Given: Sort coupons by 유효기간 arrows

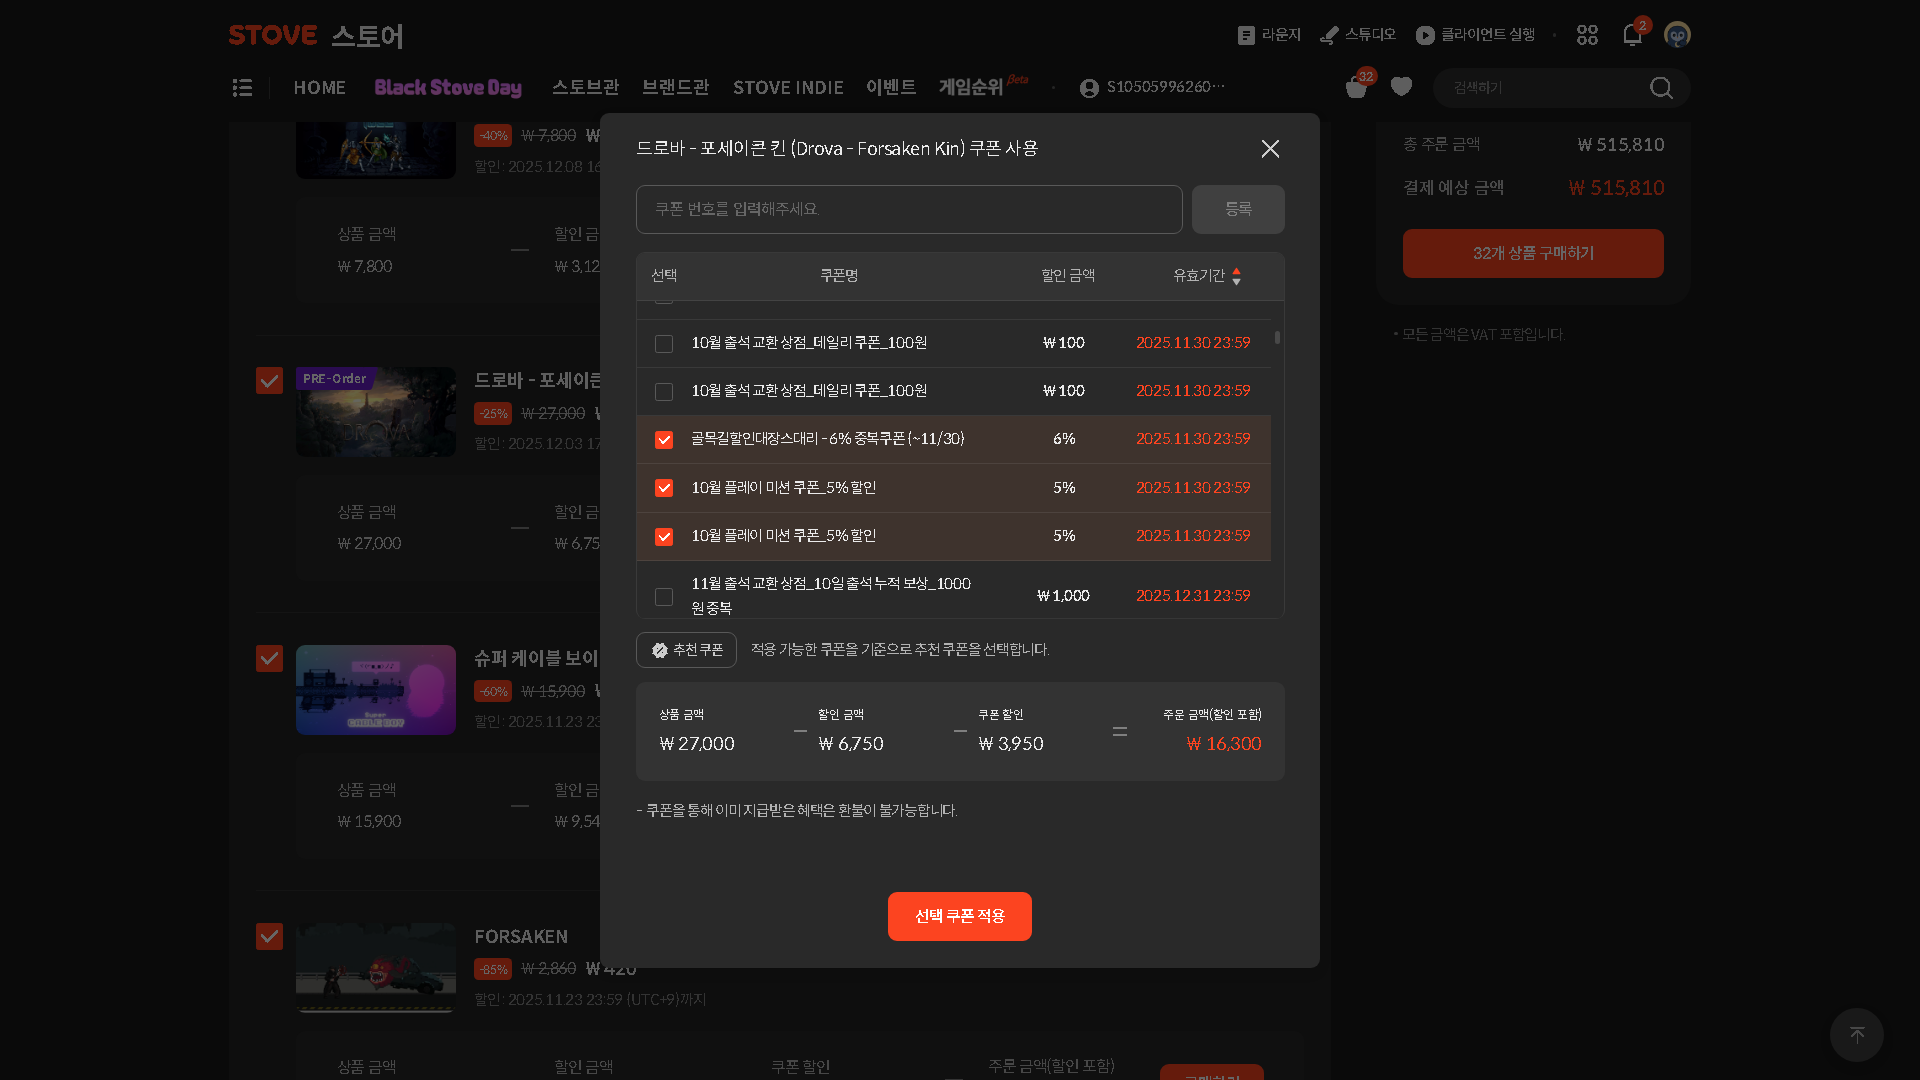Looking at the screenshot, I should pyautogui.click(x=1236, y=276).
